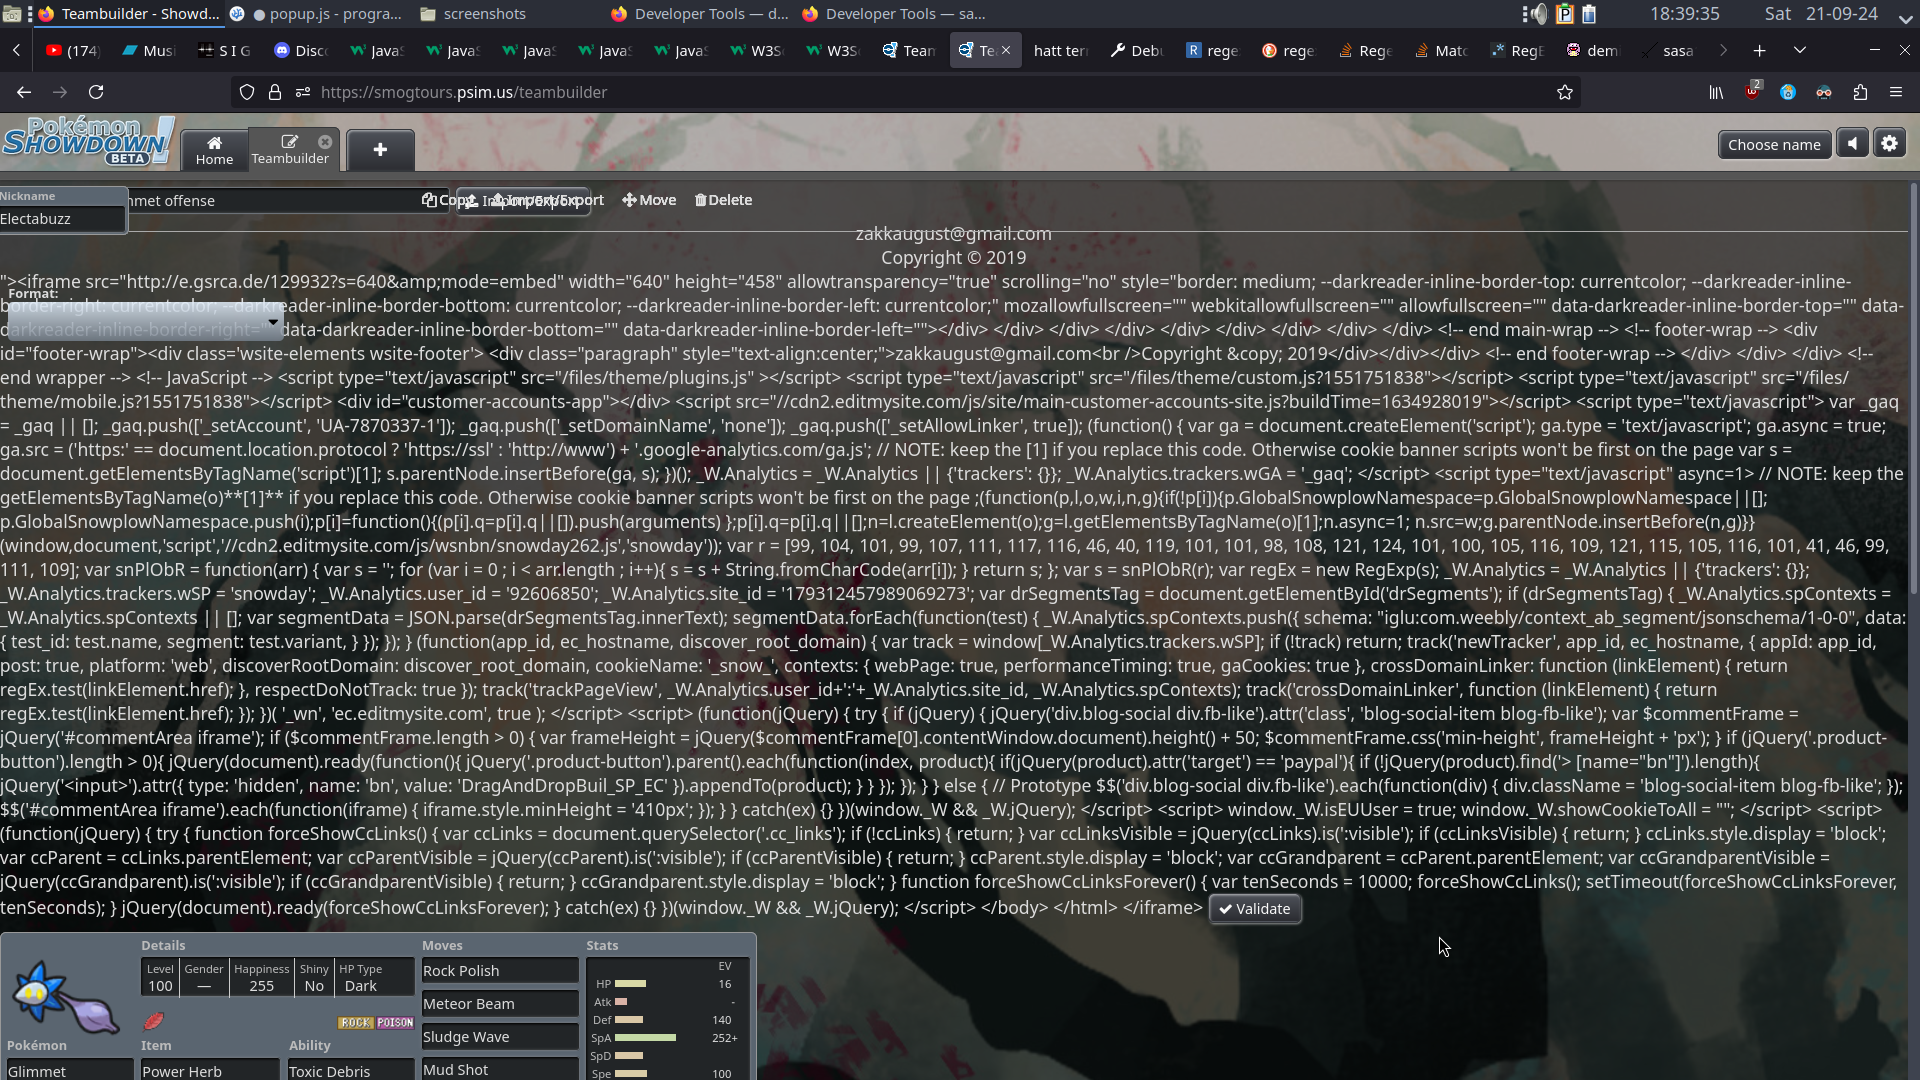Viewport: 1920px width, 1080px height.
Task: Open the screenshots folder in the taskbar
Action: click(x=473, y=14)
